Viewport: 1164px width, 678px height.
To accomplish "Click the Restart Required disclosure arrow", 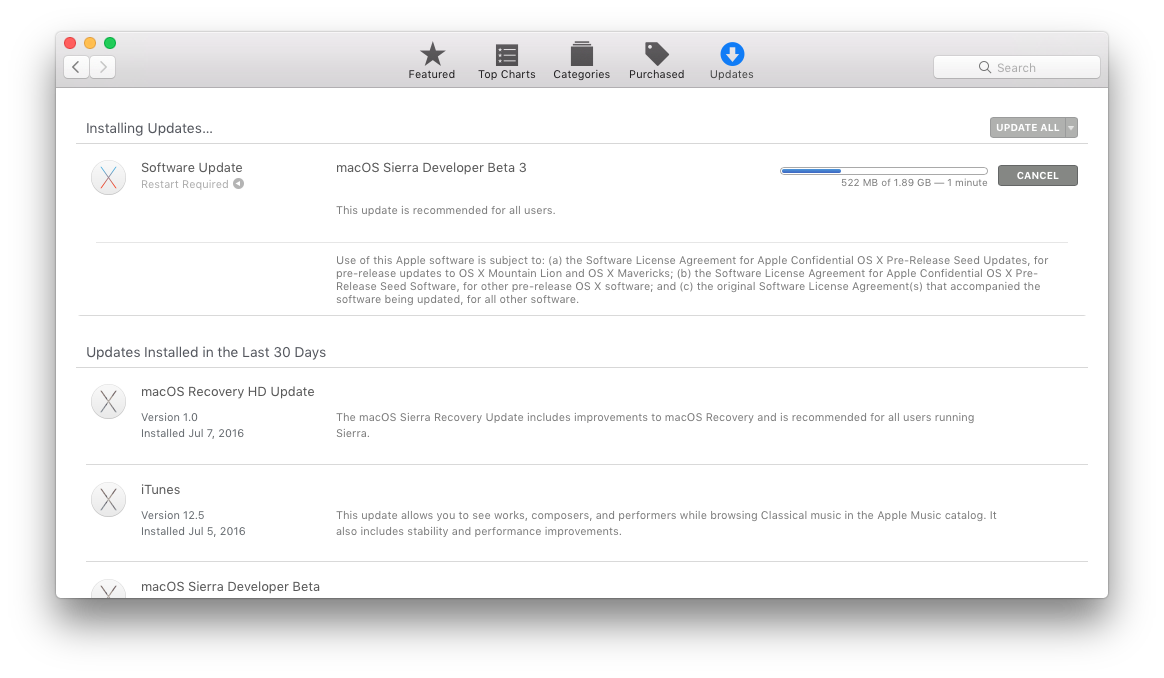I will pyautogui.click(x=238, y=183).
